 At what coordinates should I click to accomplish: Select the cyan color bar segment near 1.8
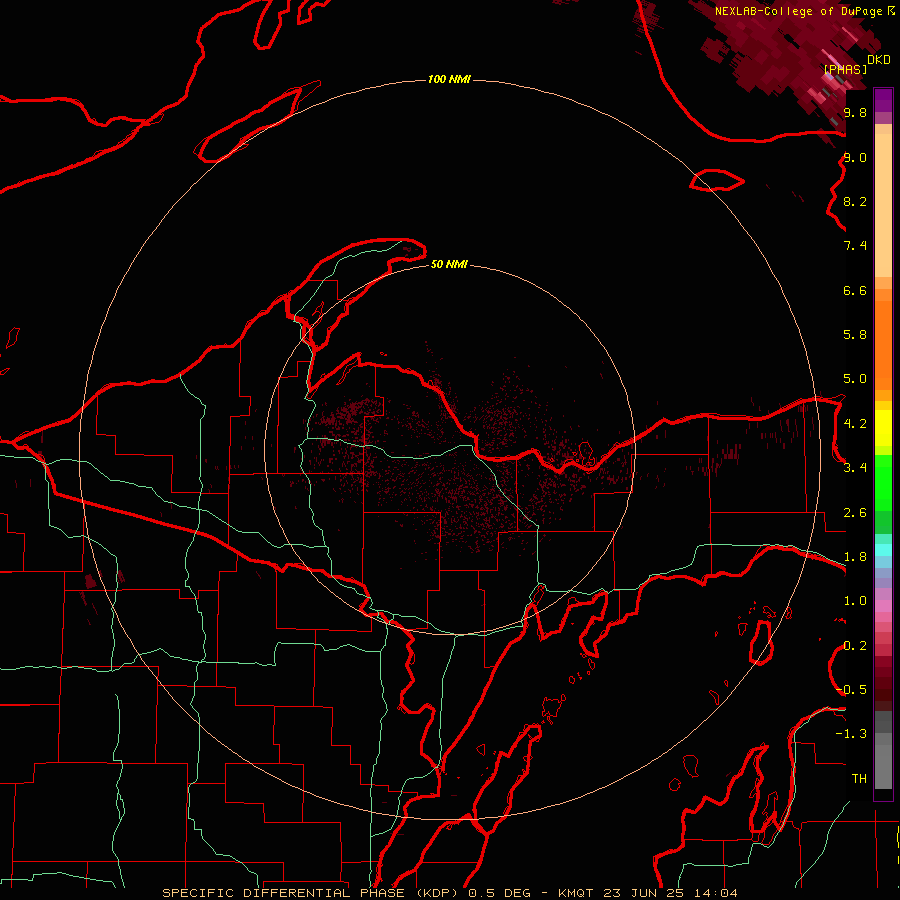[883, 550]
